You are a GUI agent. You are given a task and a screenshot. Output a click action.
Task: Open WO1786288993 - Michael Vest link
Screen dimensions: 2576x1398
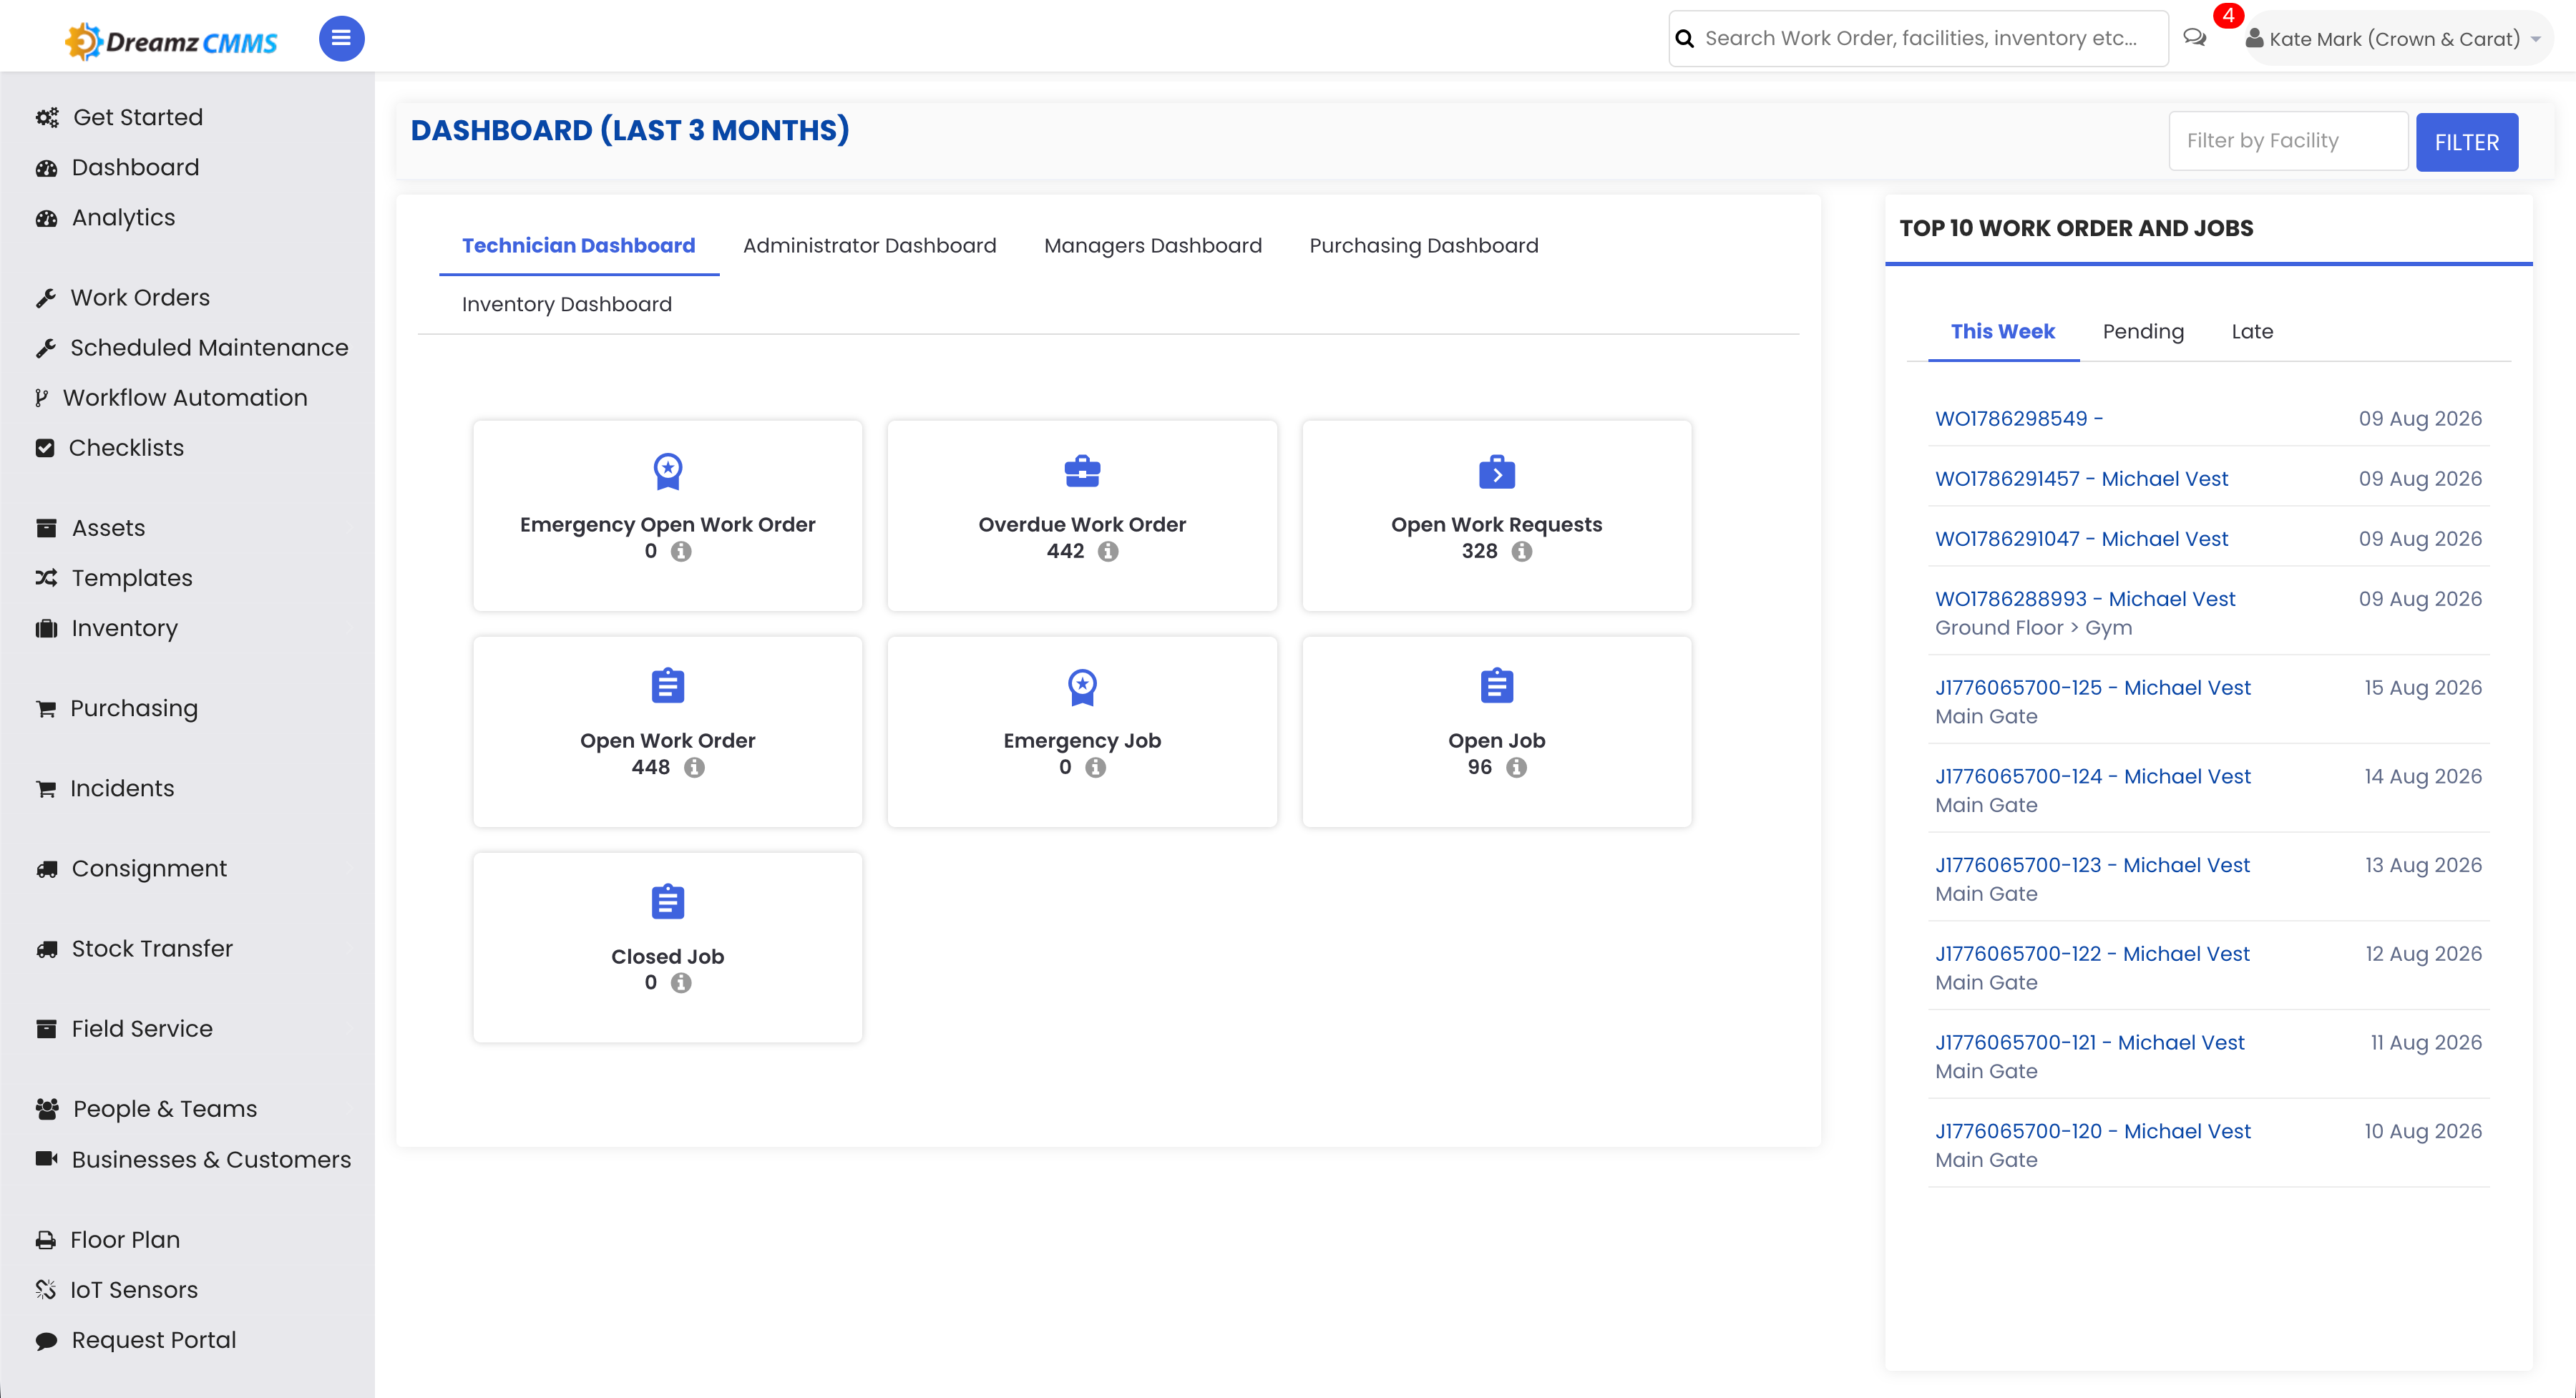(2085, 599)
